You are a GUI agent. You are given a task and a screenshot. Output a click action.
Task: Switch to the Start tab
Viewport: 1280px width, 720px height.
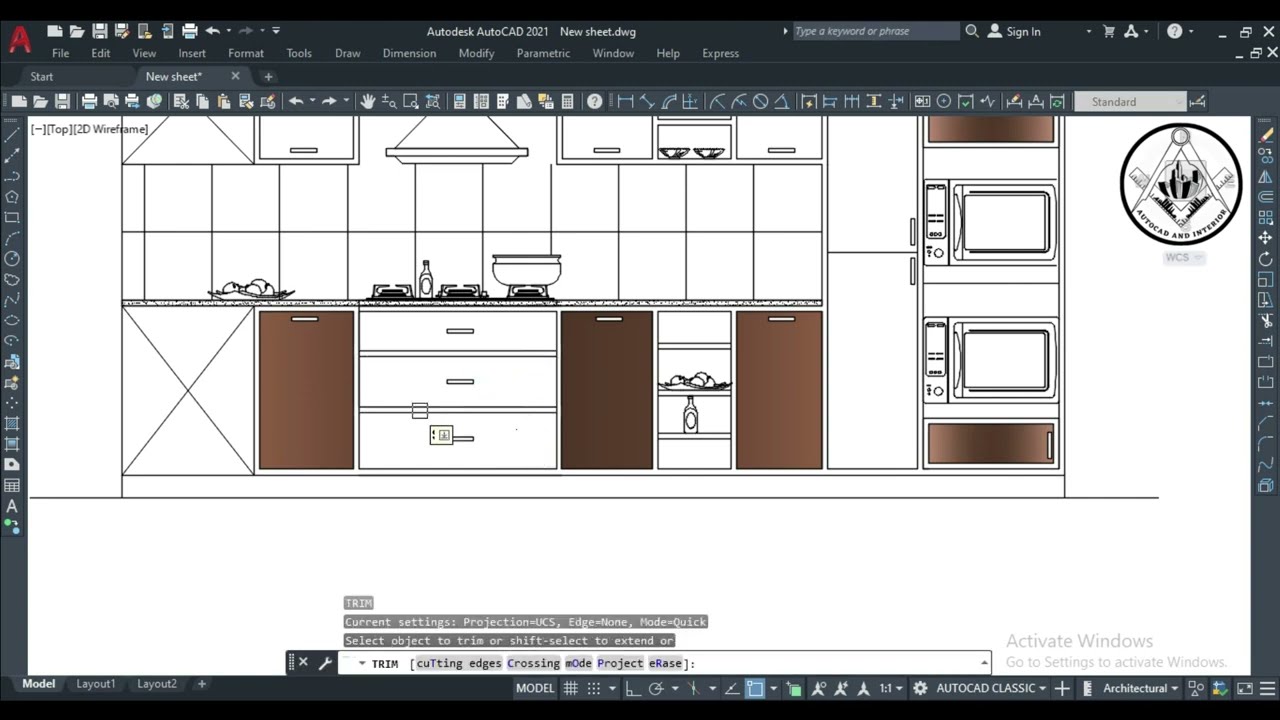pyautogui.click(x=41, y=76)
